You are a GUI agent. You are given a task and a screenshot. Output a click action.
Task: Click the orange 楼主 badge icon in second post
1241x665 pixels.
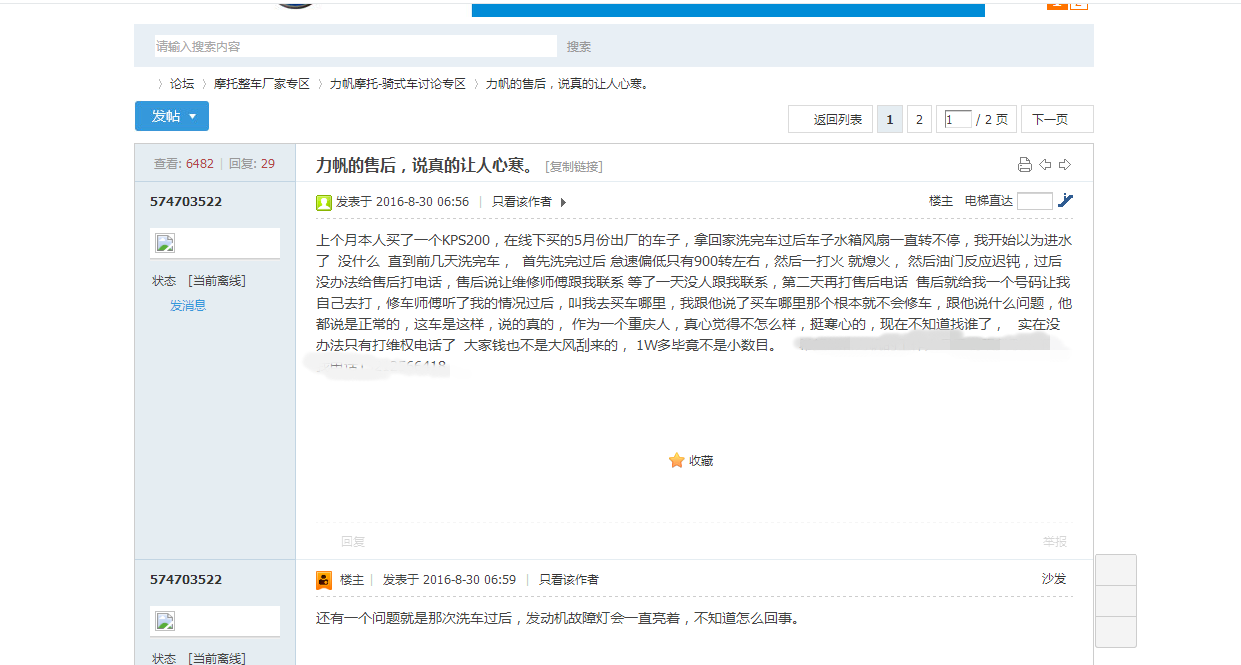pyautogui.click(x=324, y=580)
